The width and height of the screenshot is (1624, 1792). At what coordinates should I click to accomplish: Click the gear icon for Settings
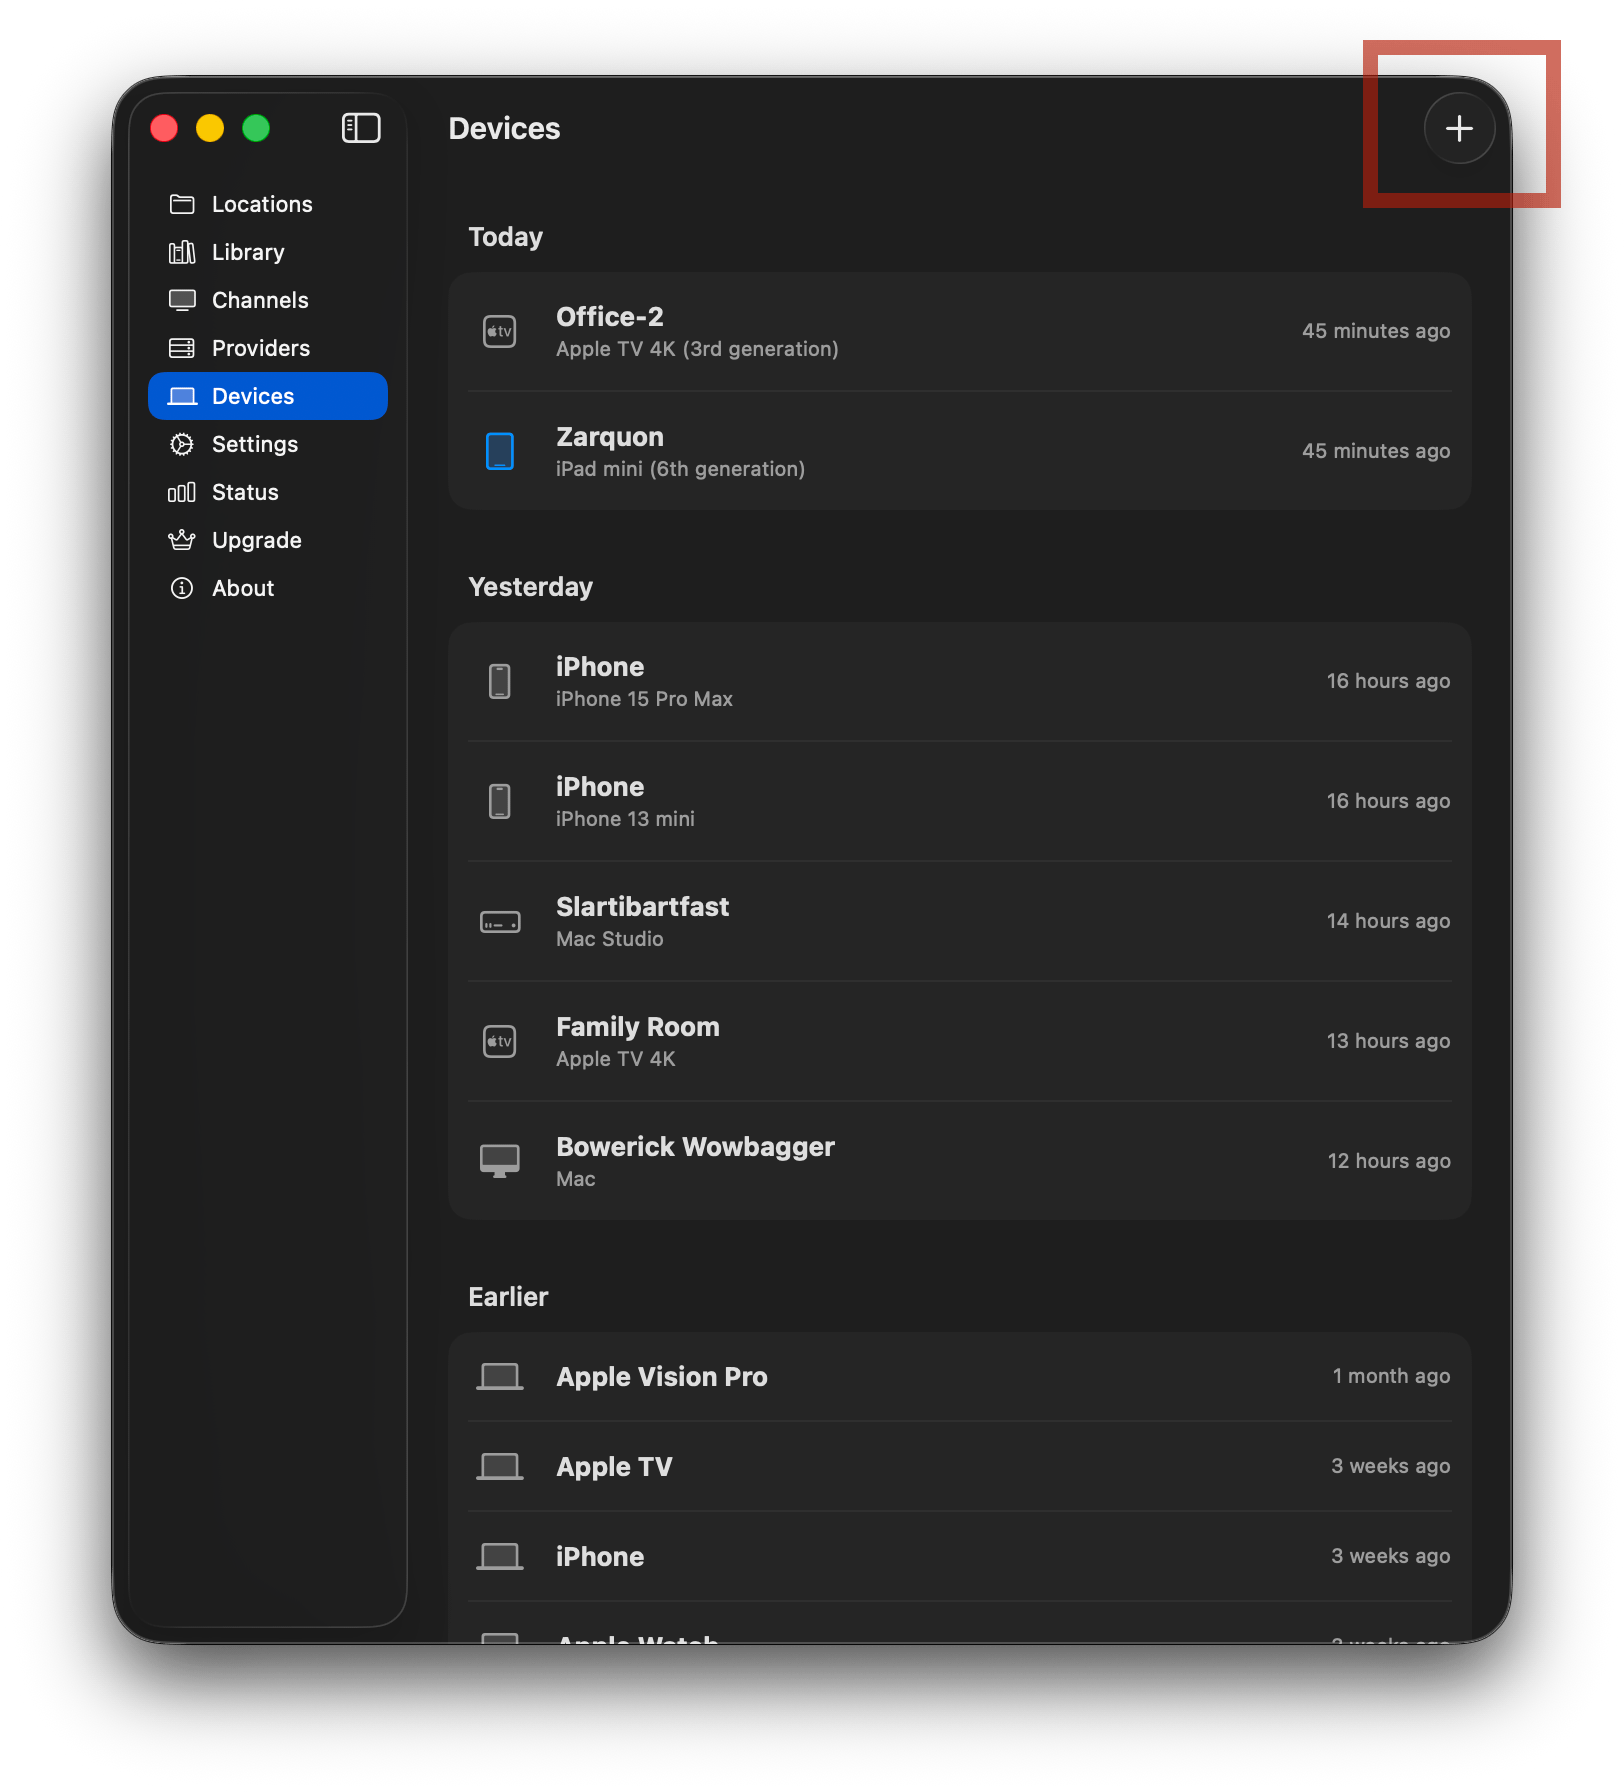point(182,444)
